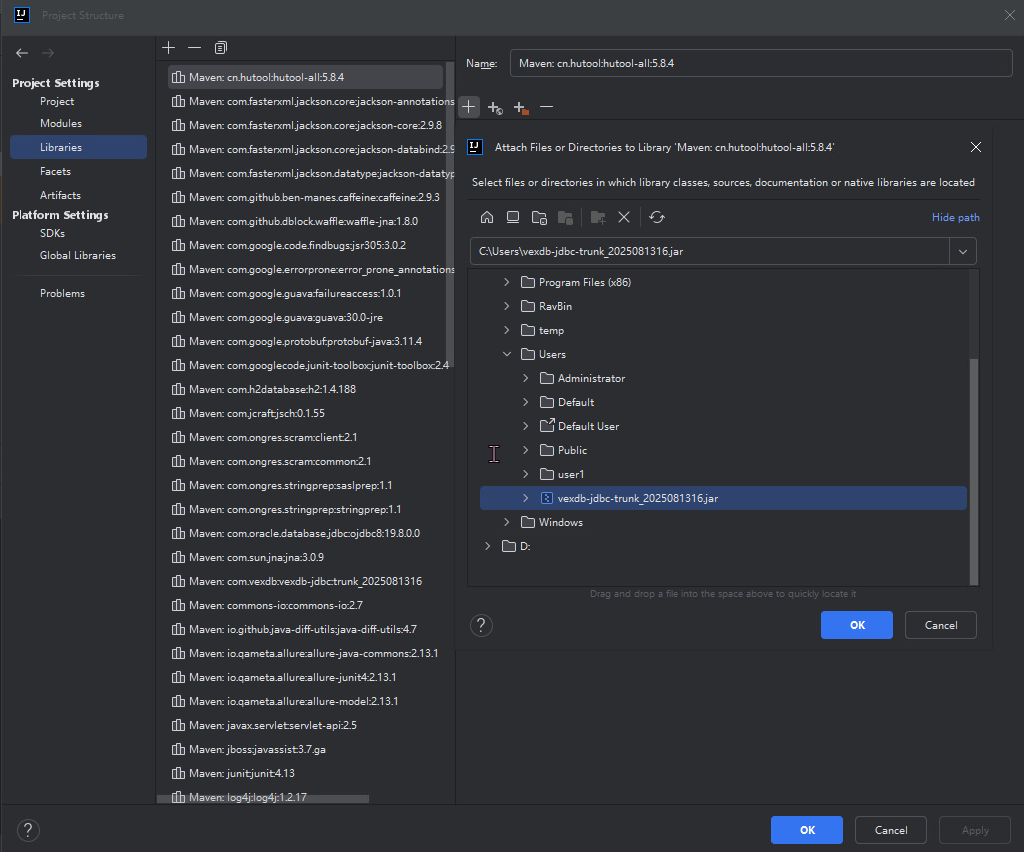Copy the selected library using copy icon
1024x852 pixels.
221,48
